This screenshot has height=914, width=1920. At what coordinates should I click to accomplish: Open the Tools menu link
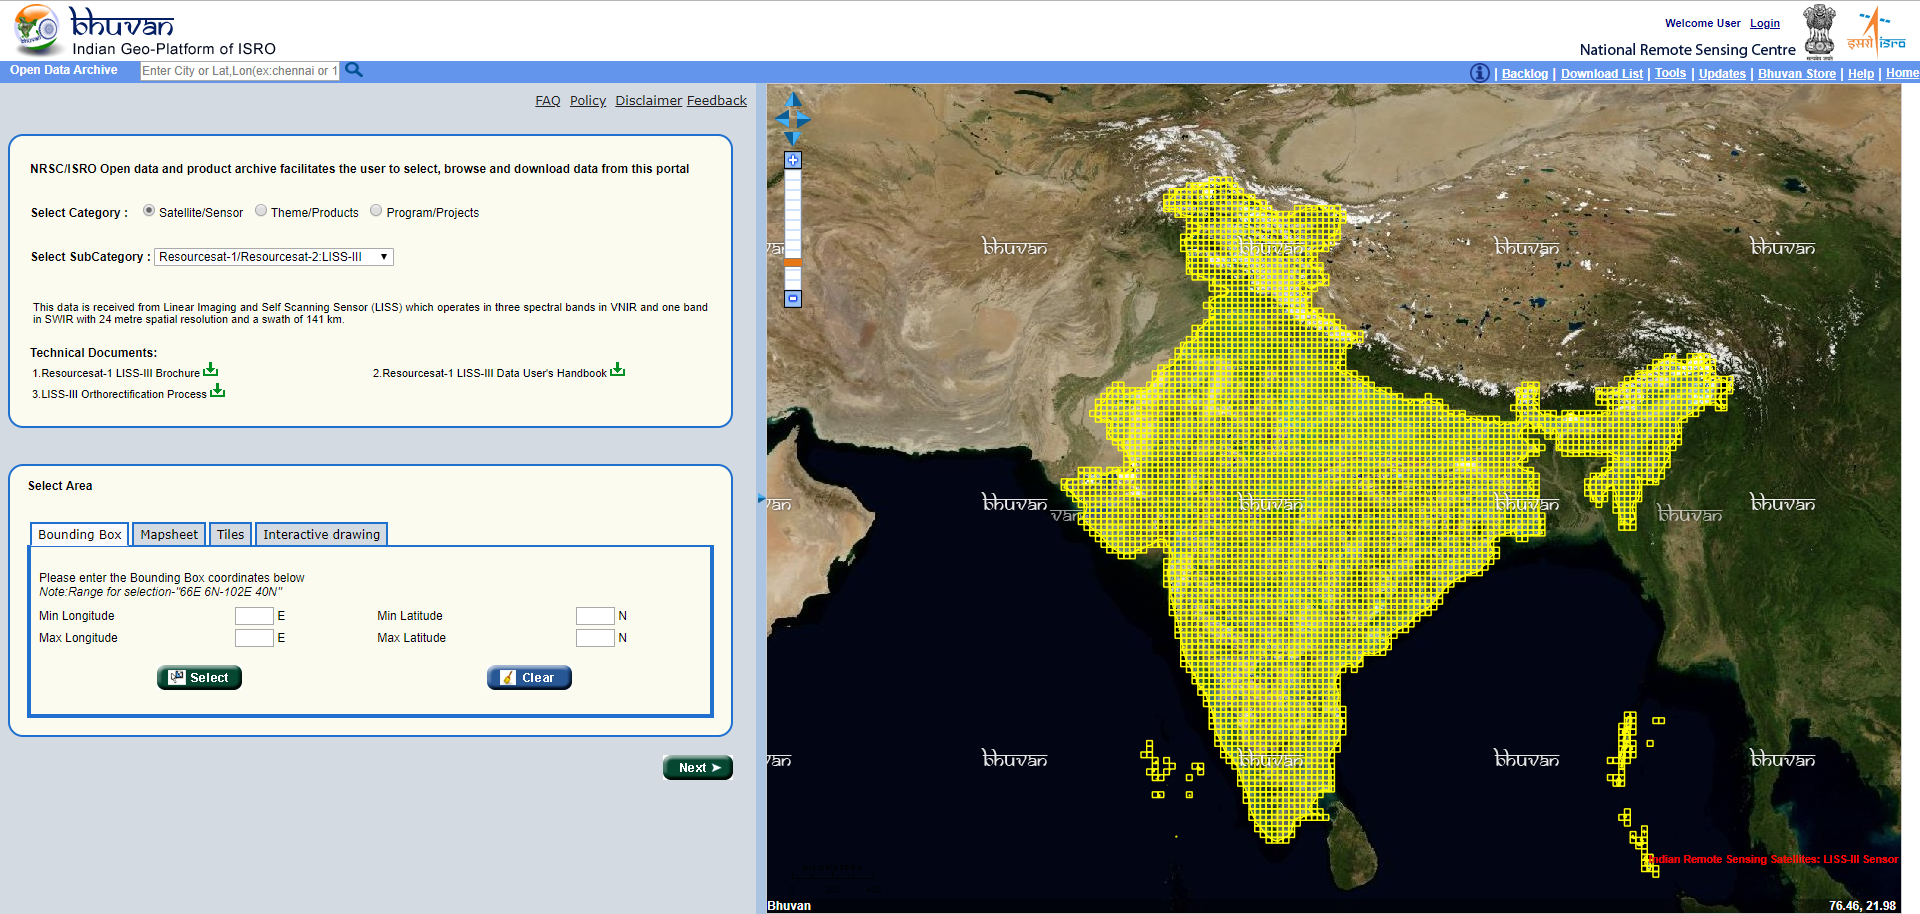[1670, 73]
